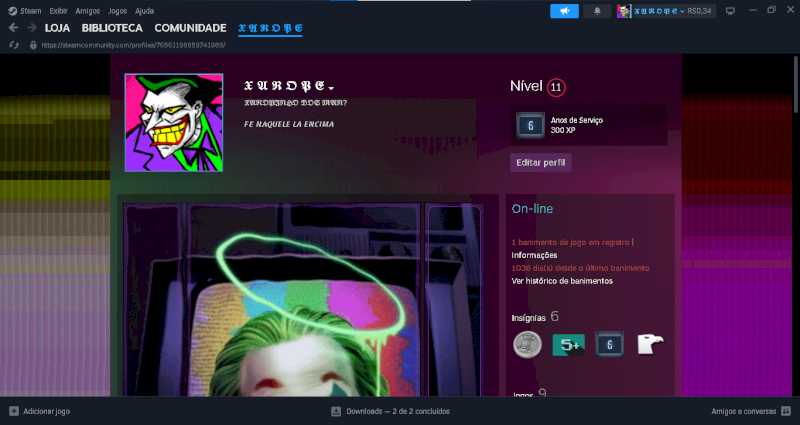The height and width of the screenshot is (425, 800).
Task: Click the blue megaphone announcements icon
Action: click(564, 11)
